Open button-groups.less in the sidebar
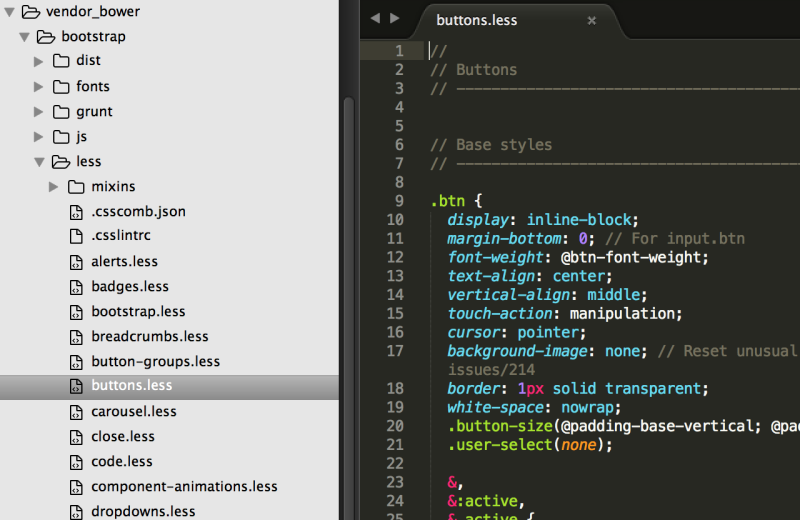Screen dimensions: 800x520 coord(156,362)
